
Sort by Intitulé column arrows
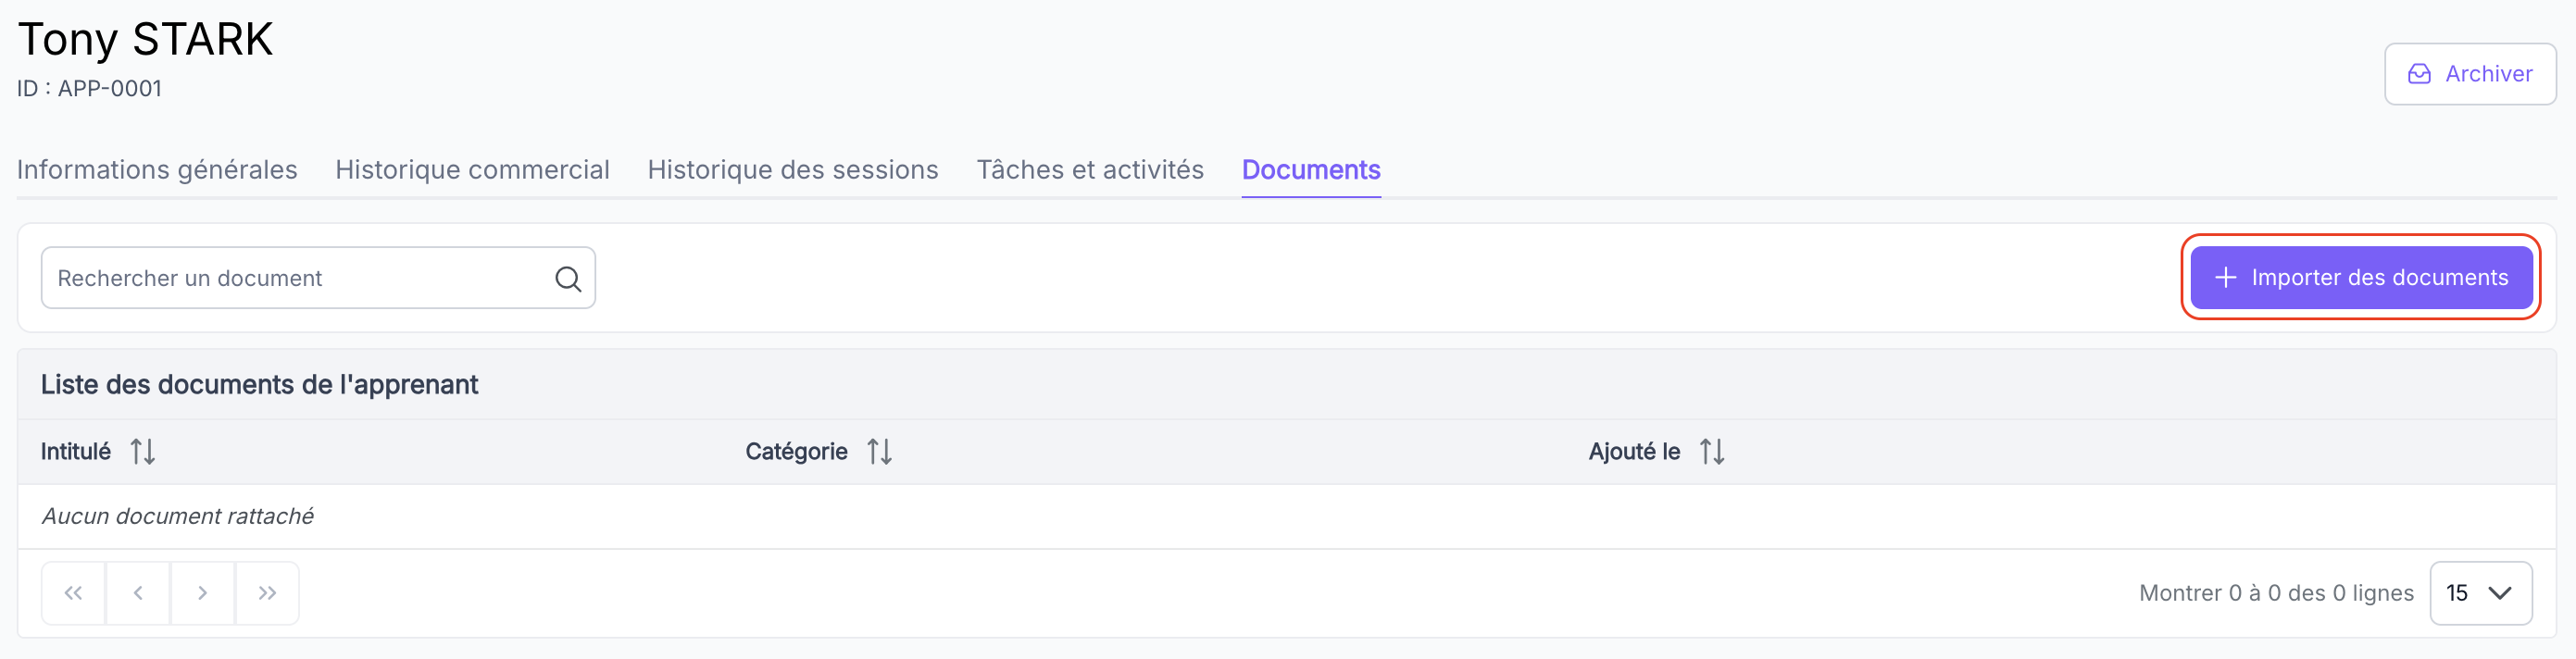[x=143, y=452]
